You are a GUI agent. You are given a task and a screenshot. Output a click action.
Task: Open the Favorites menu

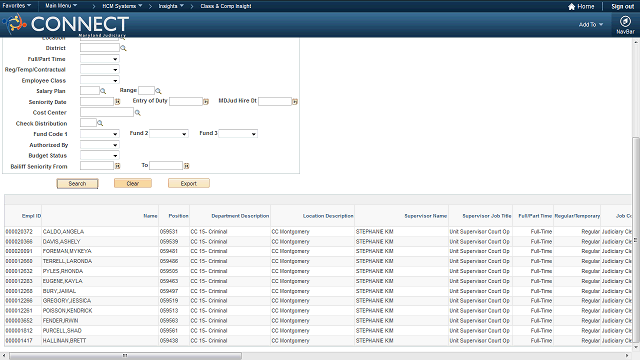click(17, 6)
